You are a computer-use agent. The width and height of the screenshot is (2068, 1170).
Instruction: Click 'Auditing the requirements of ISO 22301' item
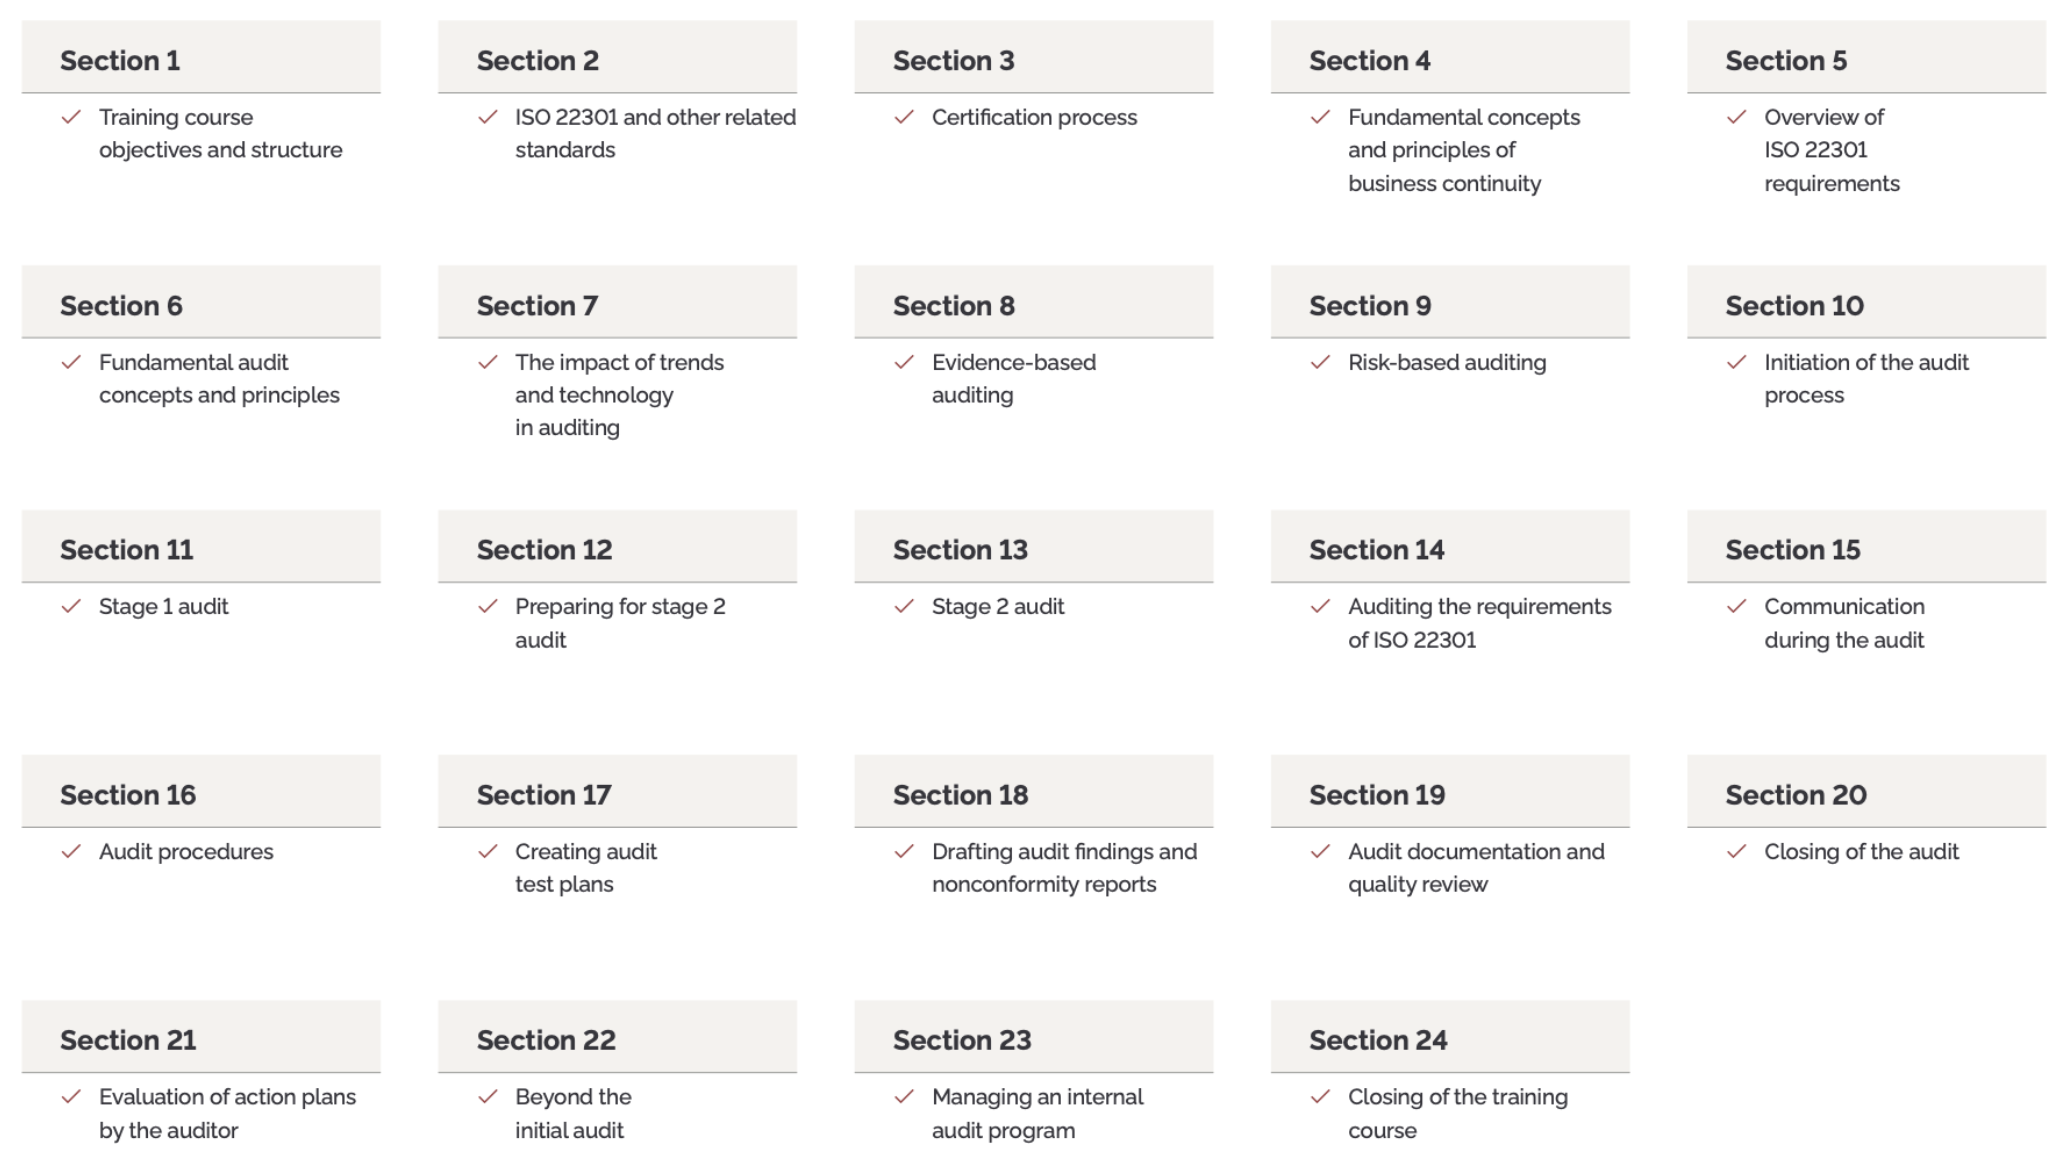[1478, 623]
